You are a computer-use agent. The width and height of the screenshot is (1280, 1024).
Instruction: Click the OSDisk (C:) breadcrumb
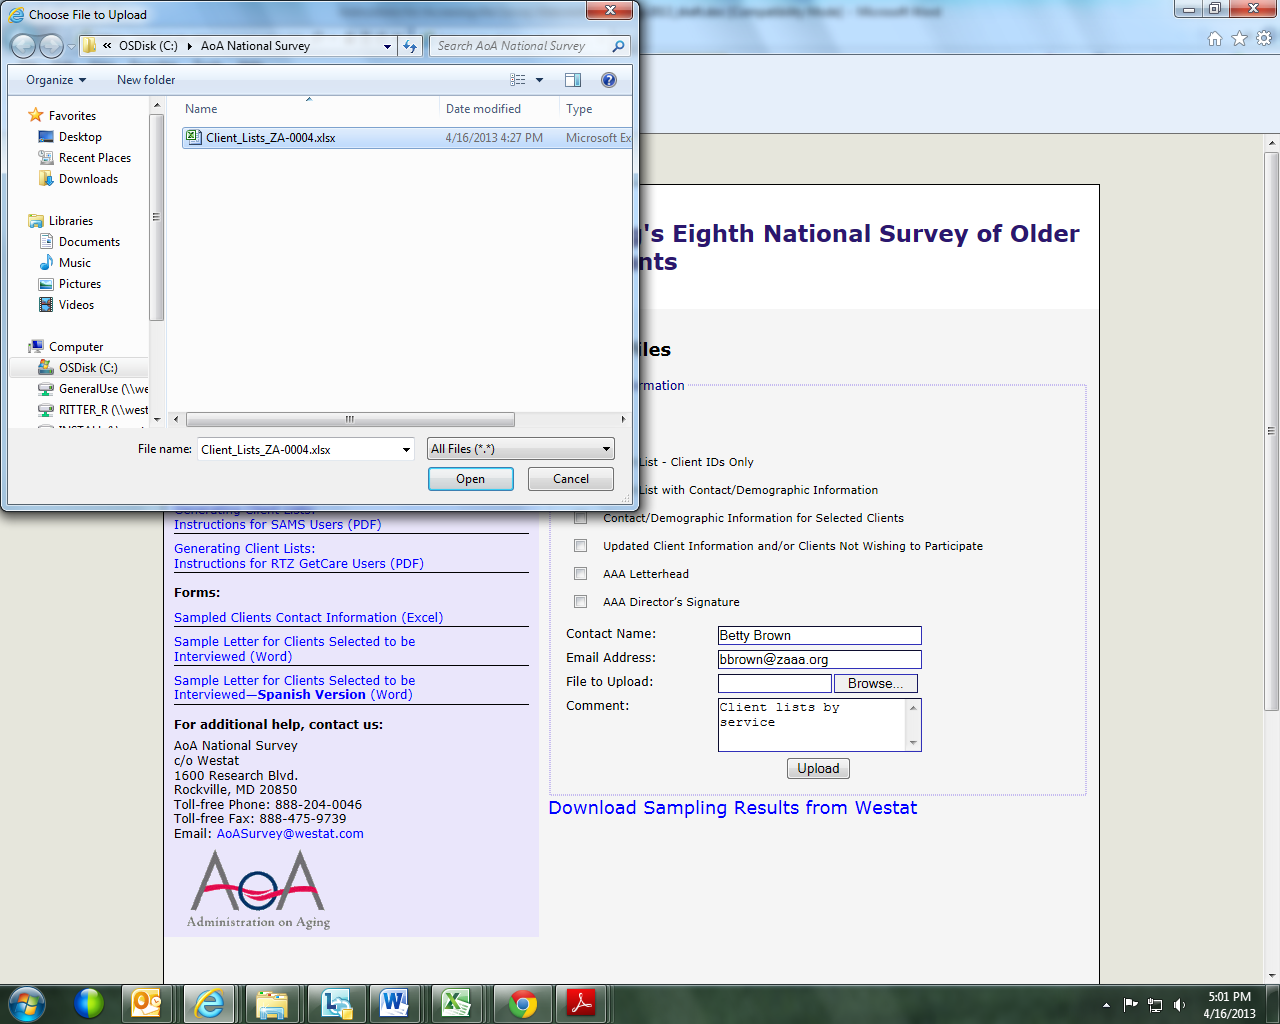(148, 46)
